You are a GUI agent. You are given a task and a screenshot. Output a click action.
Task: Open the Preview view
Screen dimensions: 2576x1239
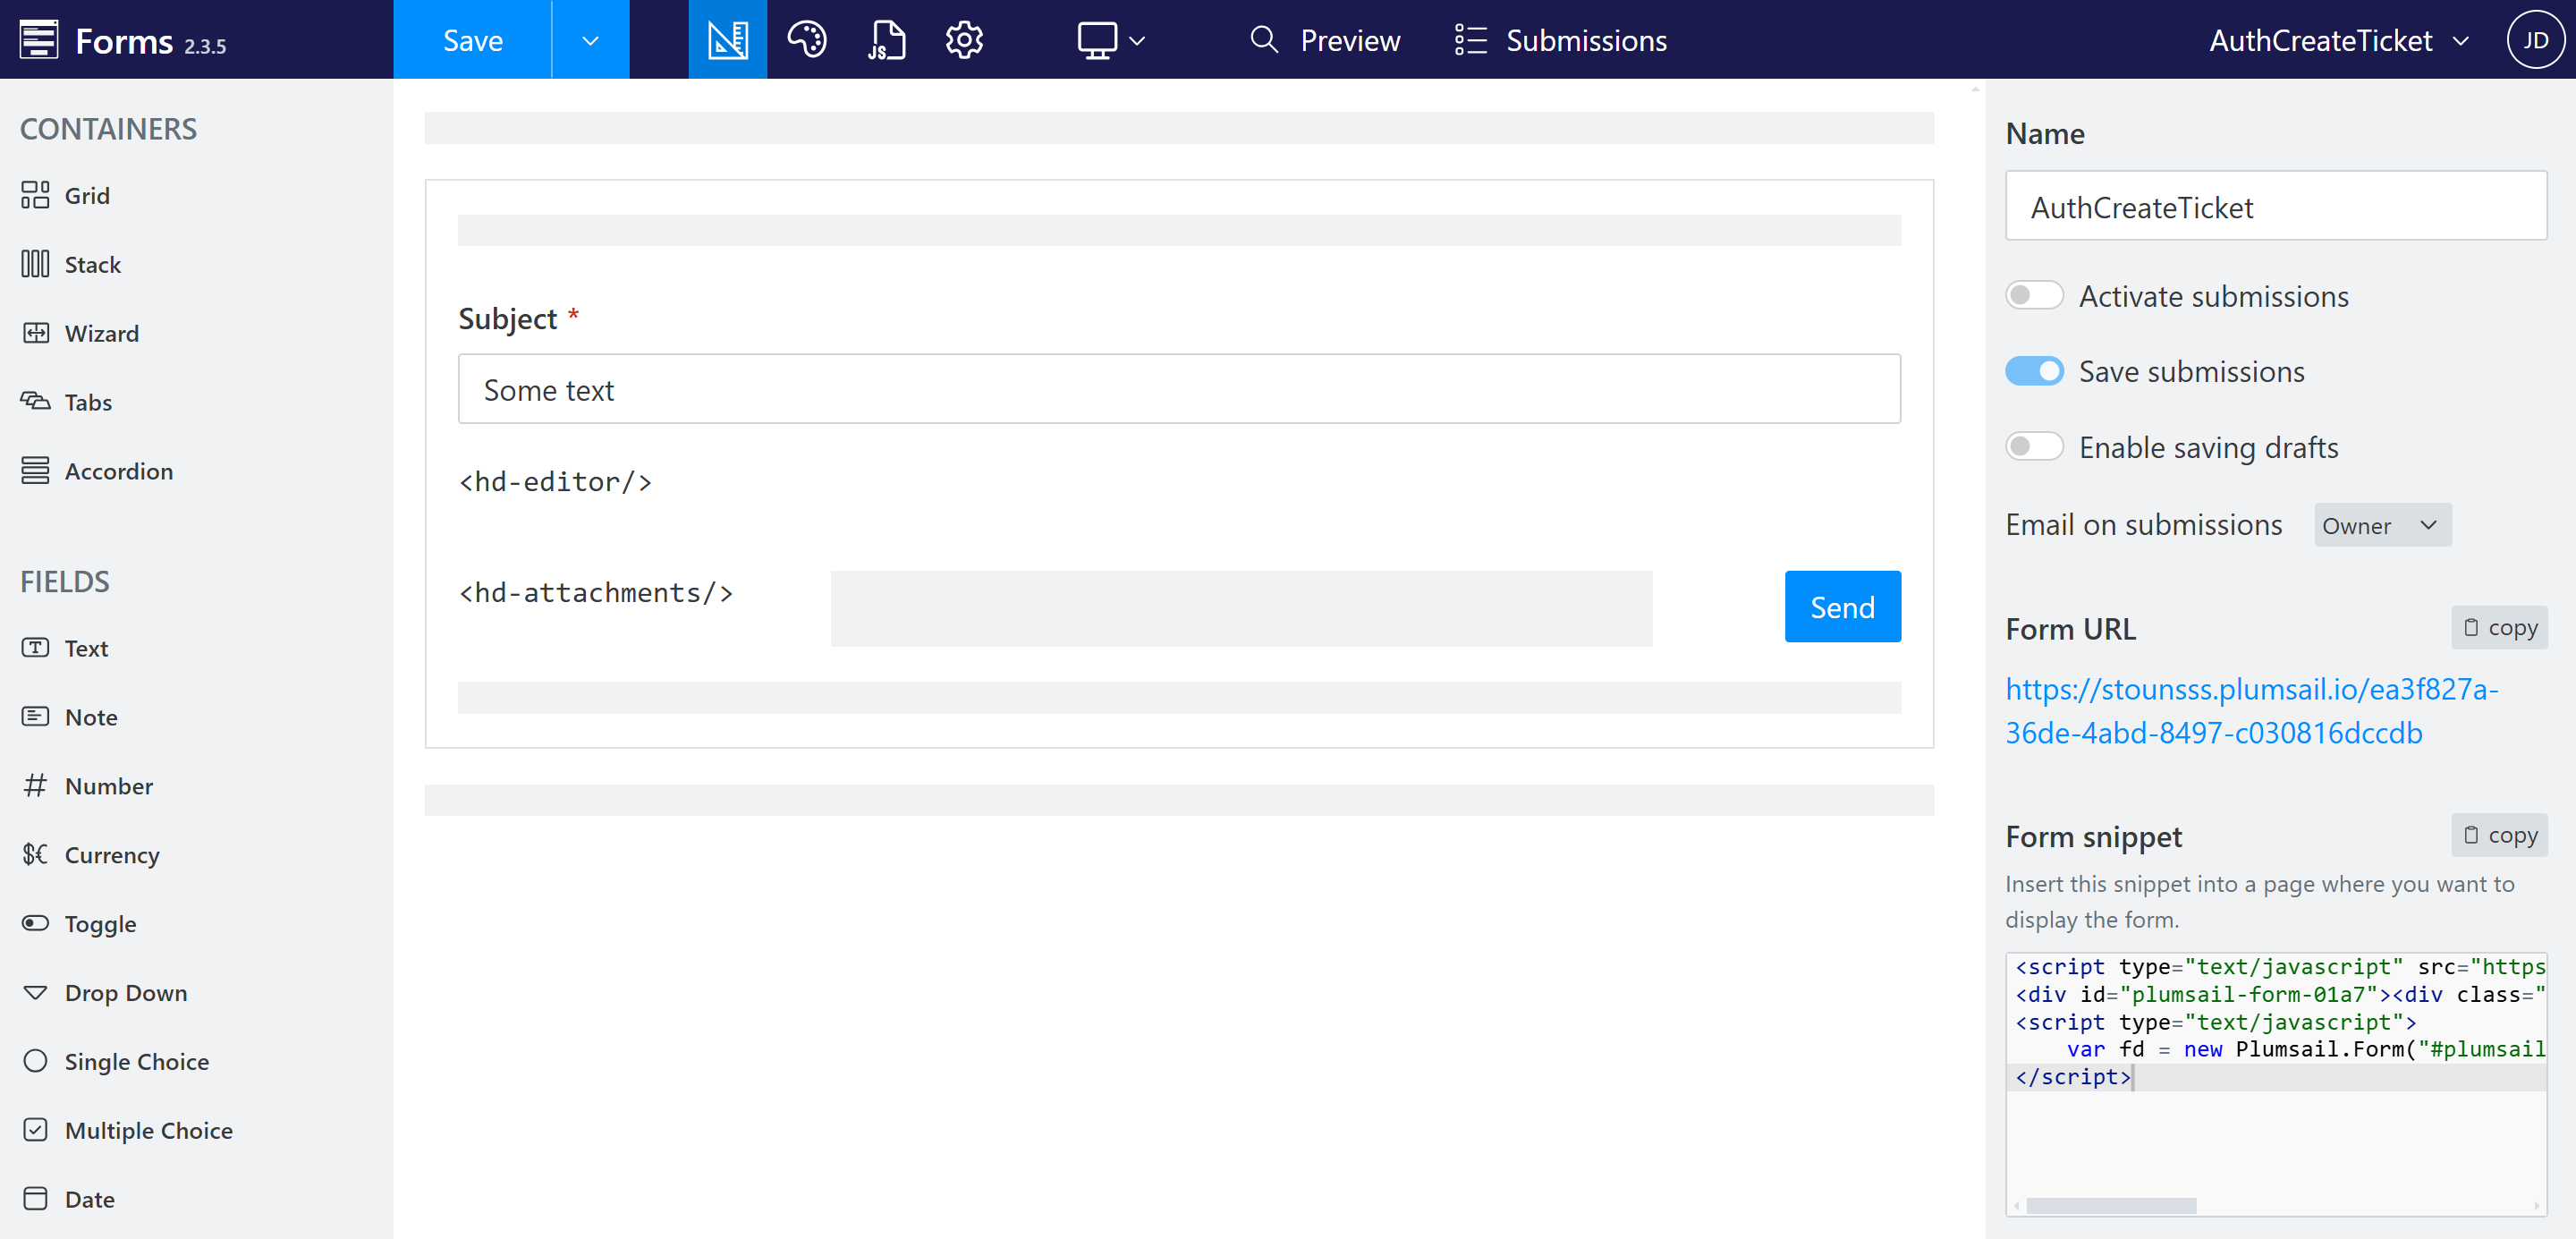(1324, 40)
